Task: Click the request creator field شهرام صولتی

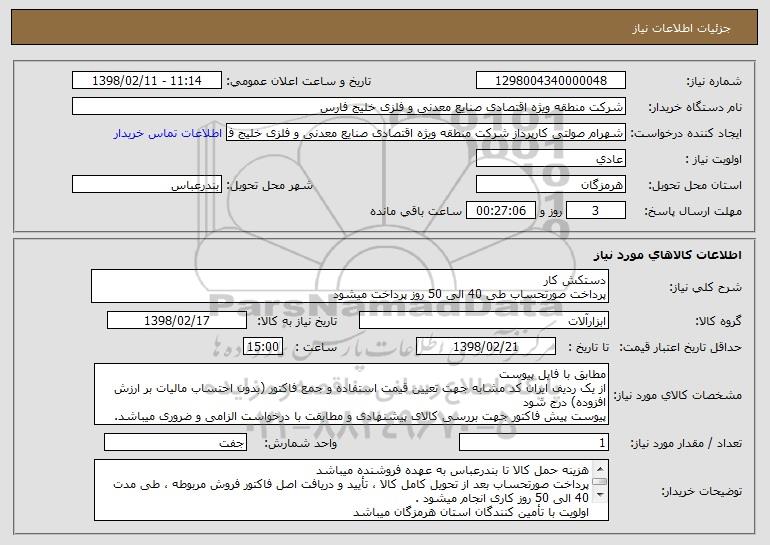Action: tap(426, 133)
